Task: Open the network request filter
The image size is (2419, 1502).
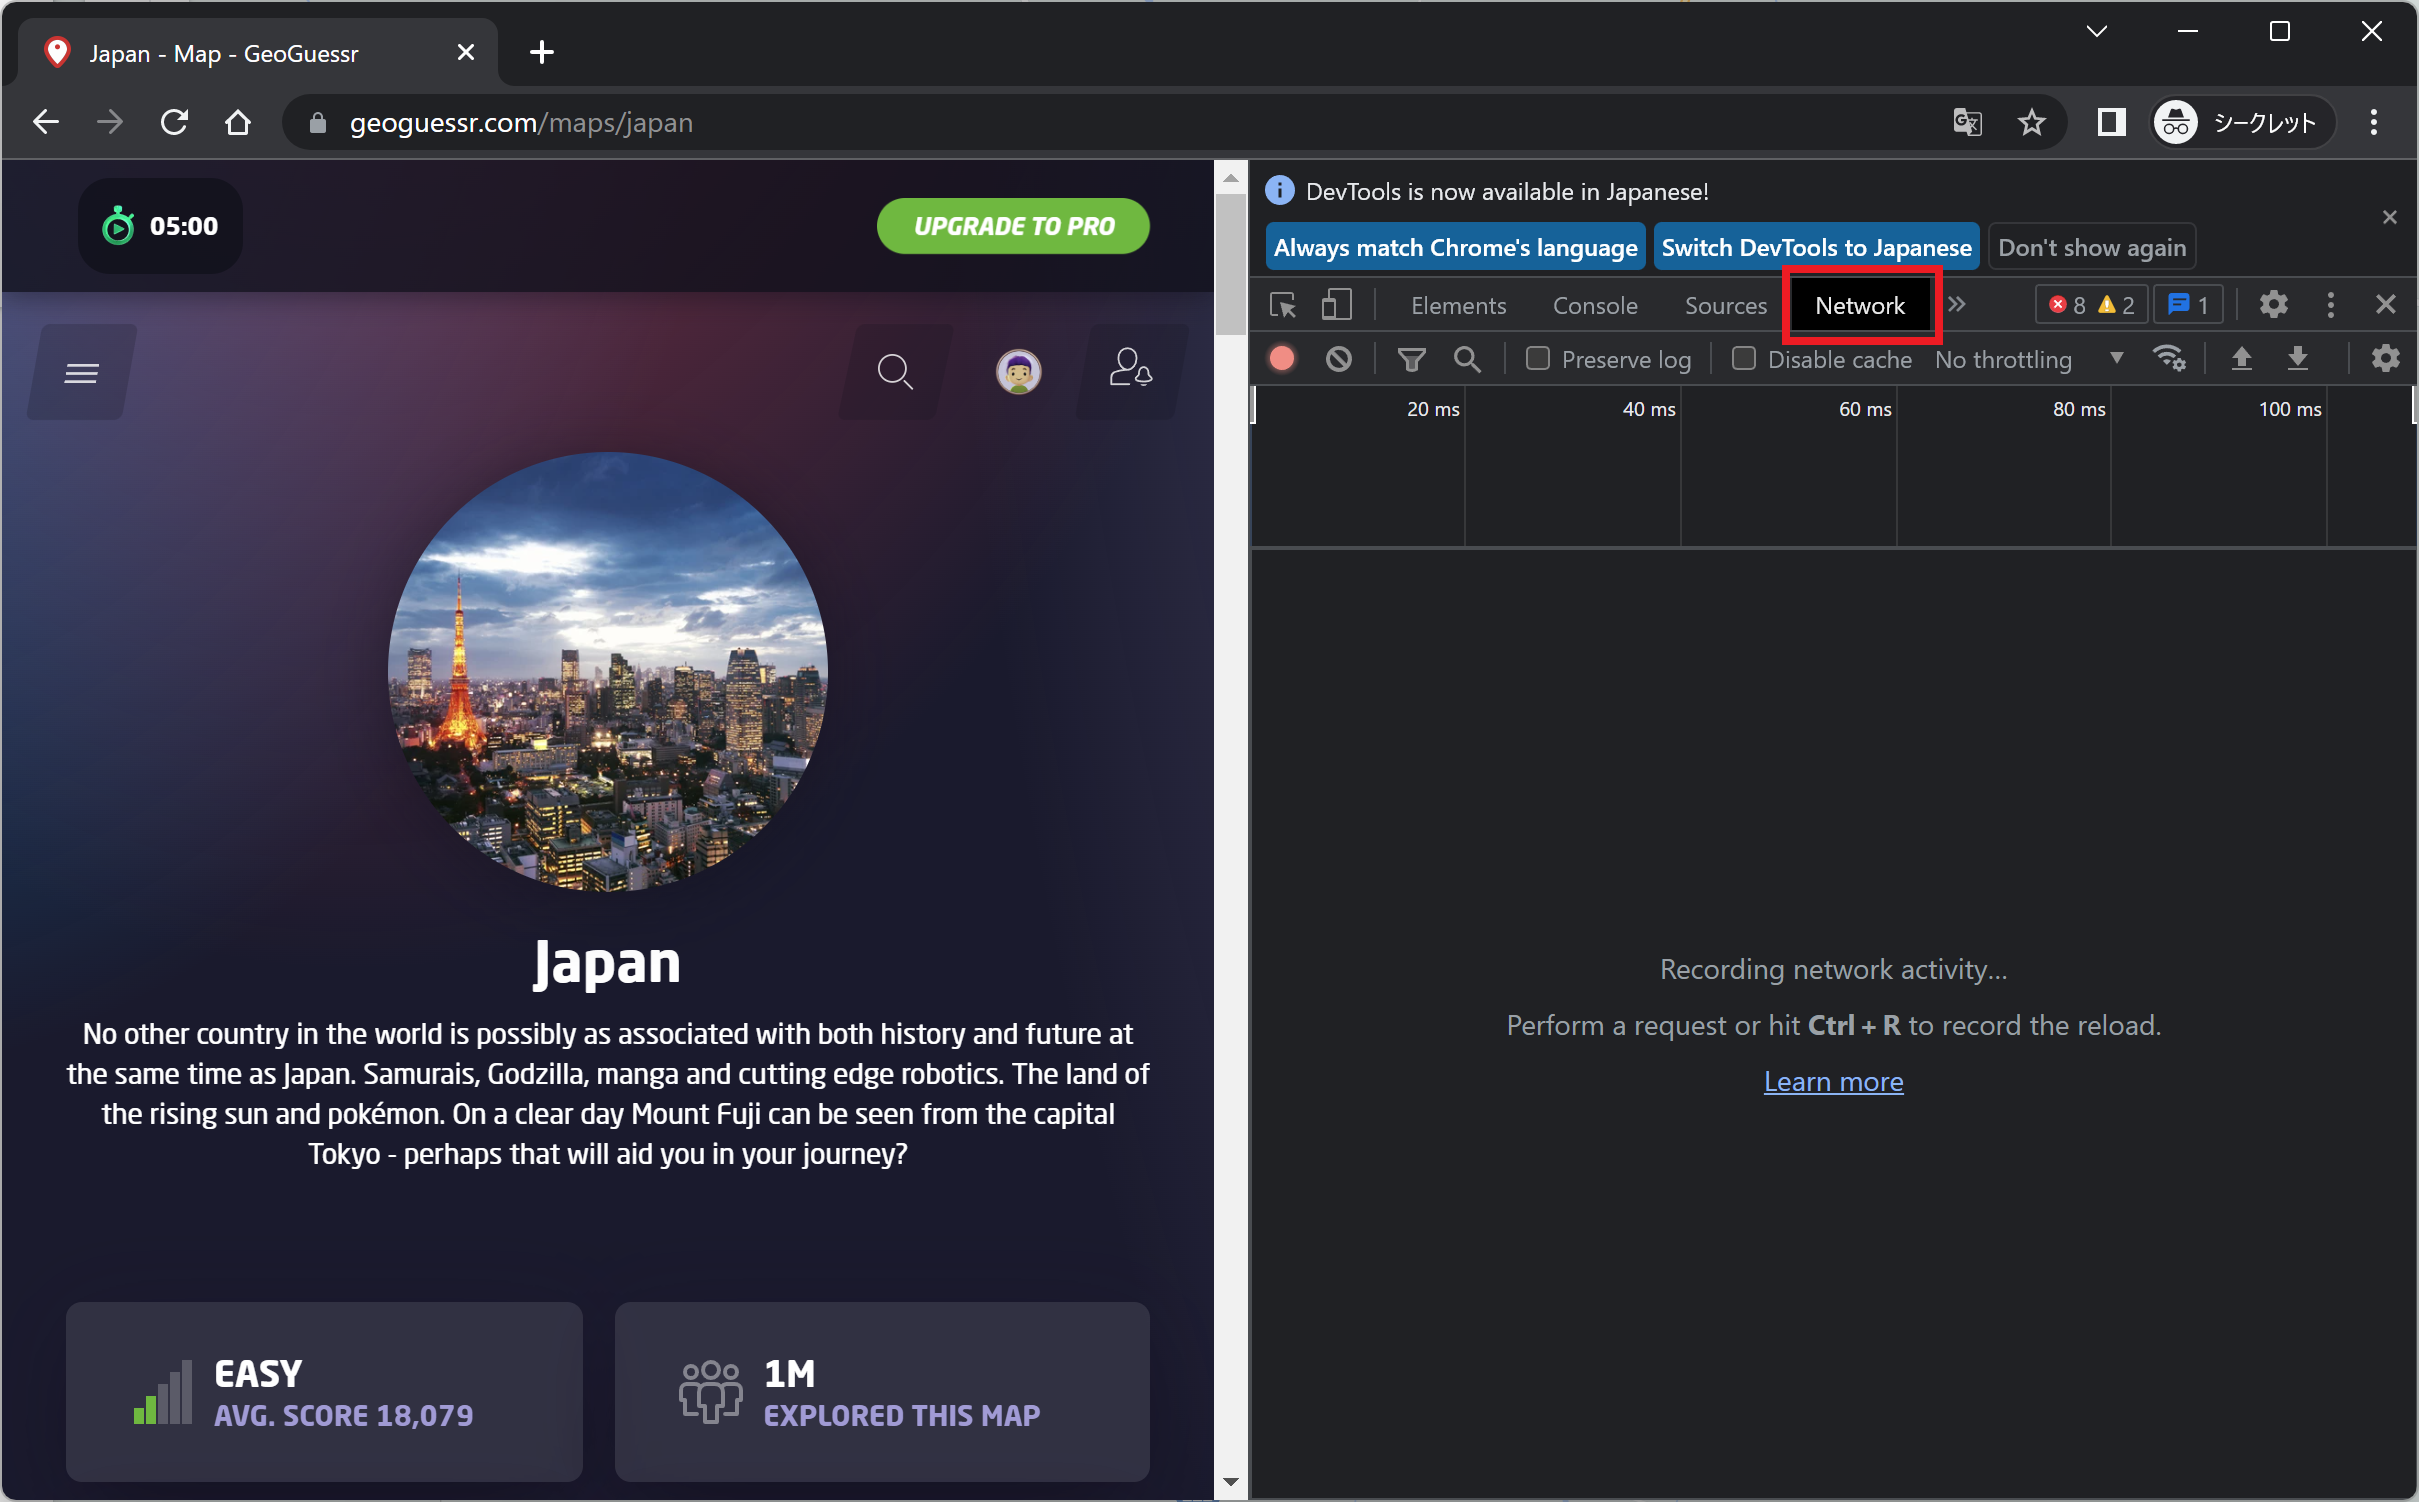Action: tap(1411, 358)
